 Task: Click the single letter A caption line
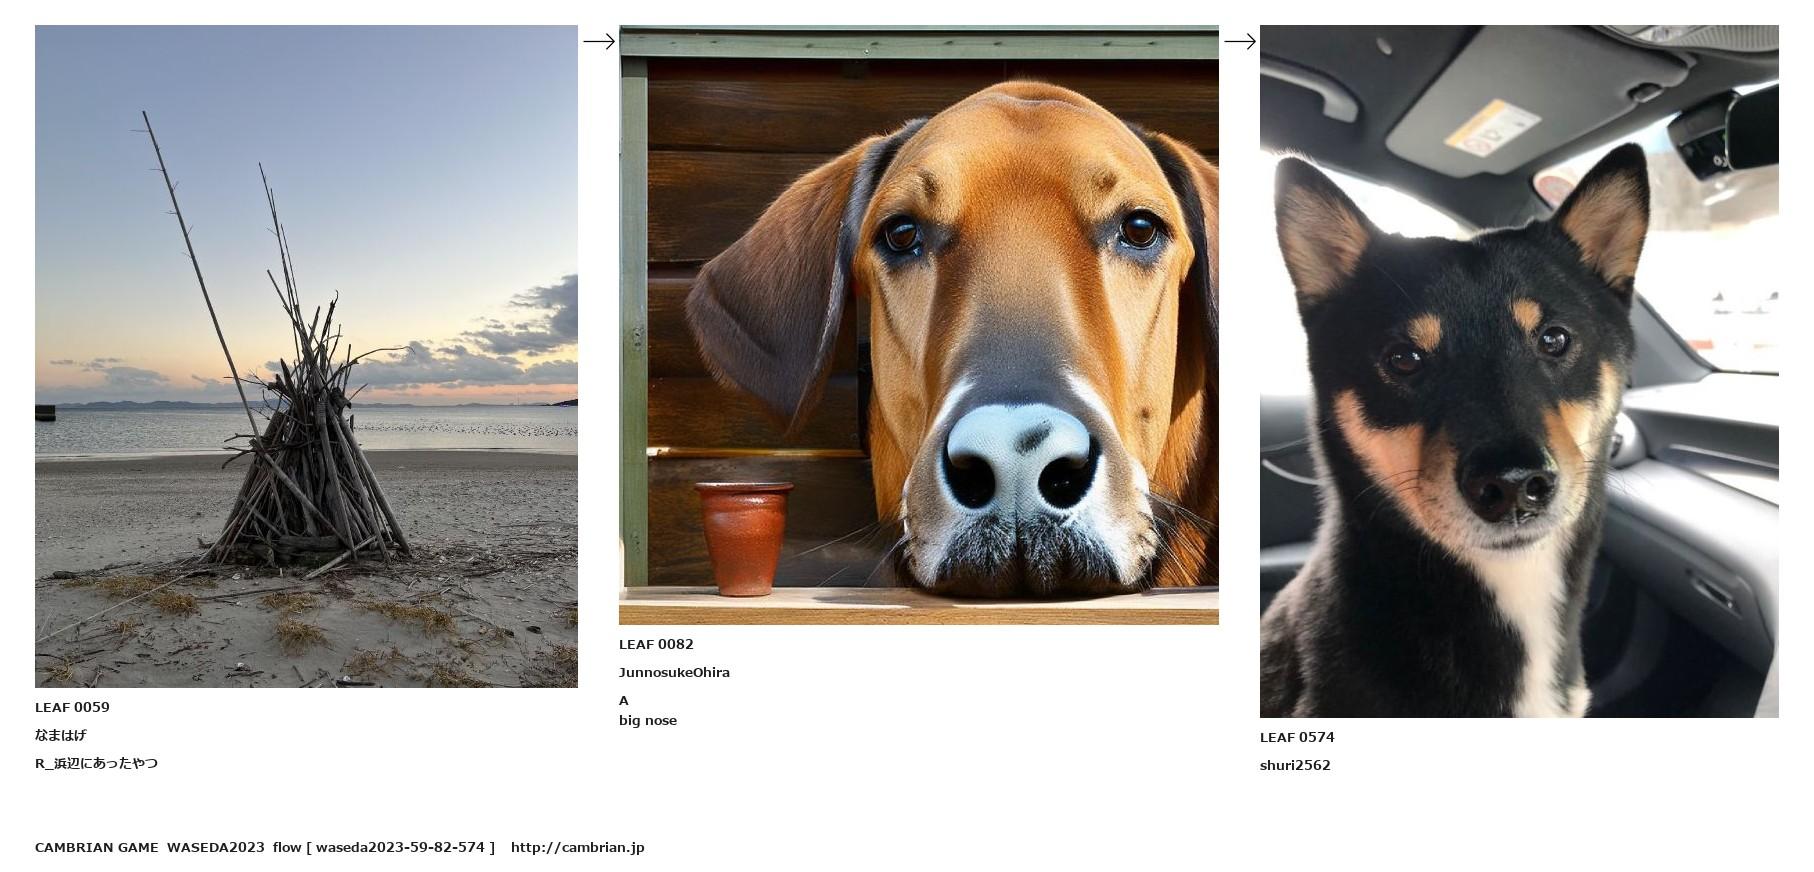pos(624,700)
